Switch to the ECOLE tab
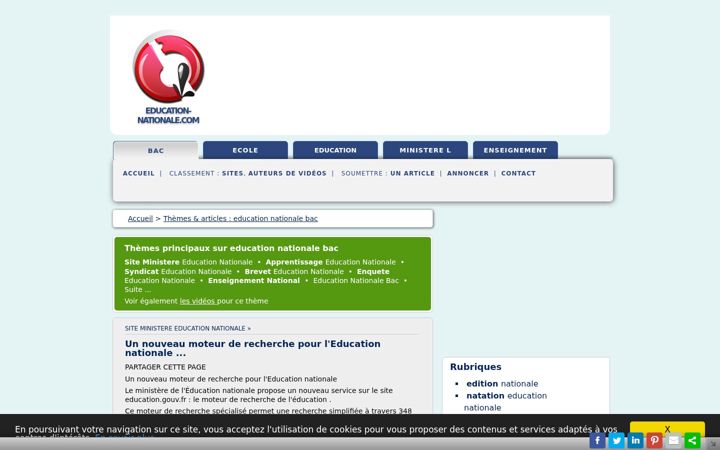Viewport: 720px width, 450px height. point(245,150)
